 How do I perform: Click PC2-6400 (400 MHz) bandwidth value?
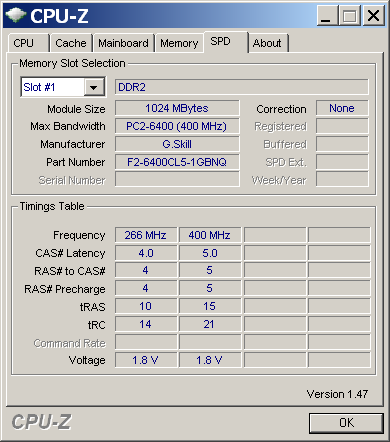pos(177,126)
